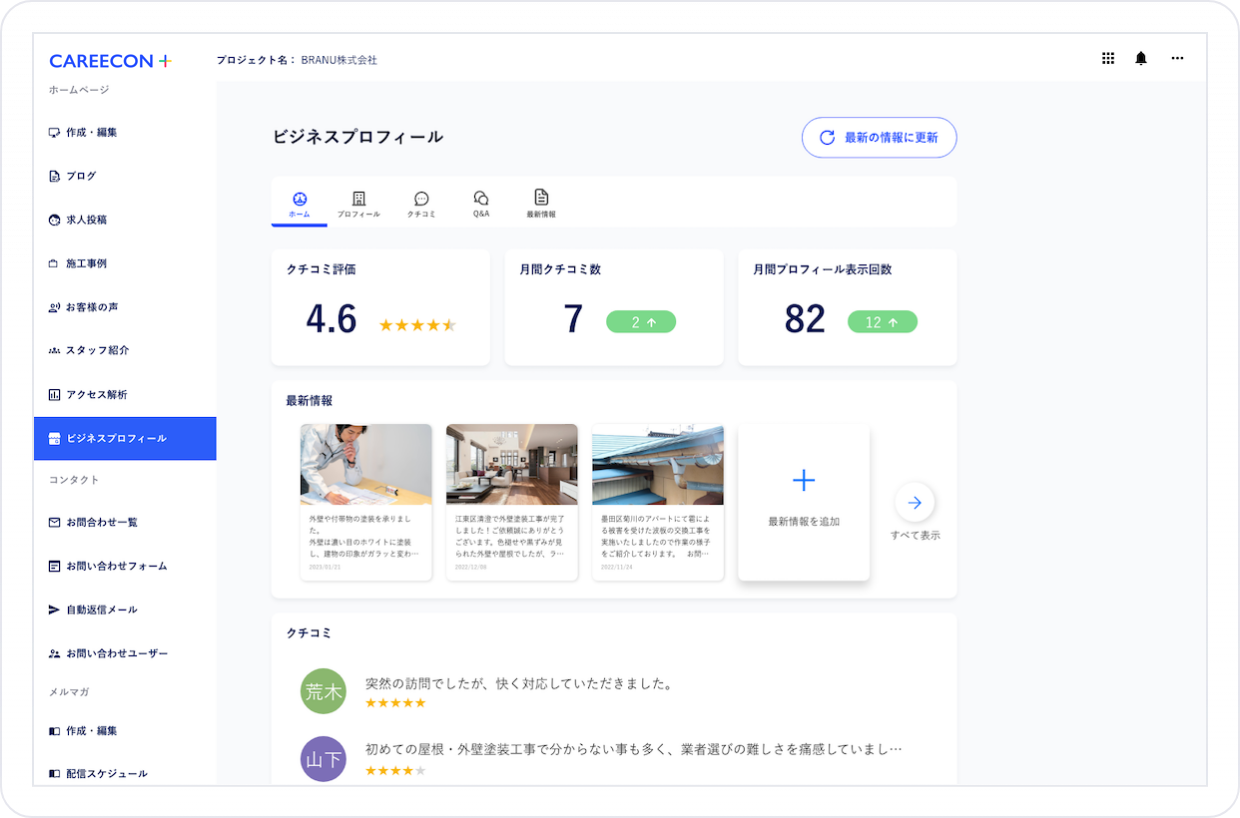
Task: Open アクセス解析 in the sidebar
Action: coord(96,395)
